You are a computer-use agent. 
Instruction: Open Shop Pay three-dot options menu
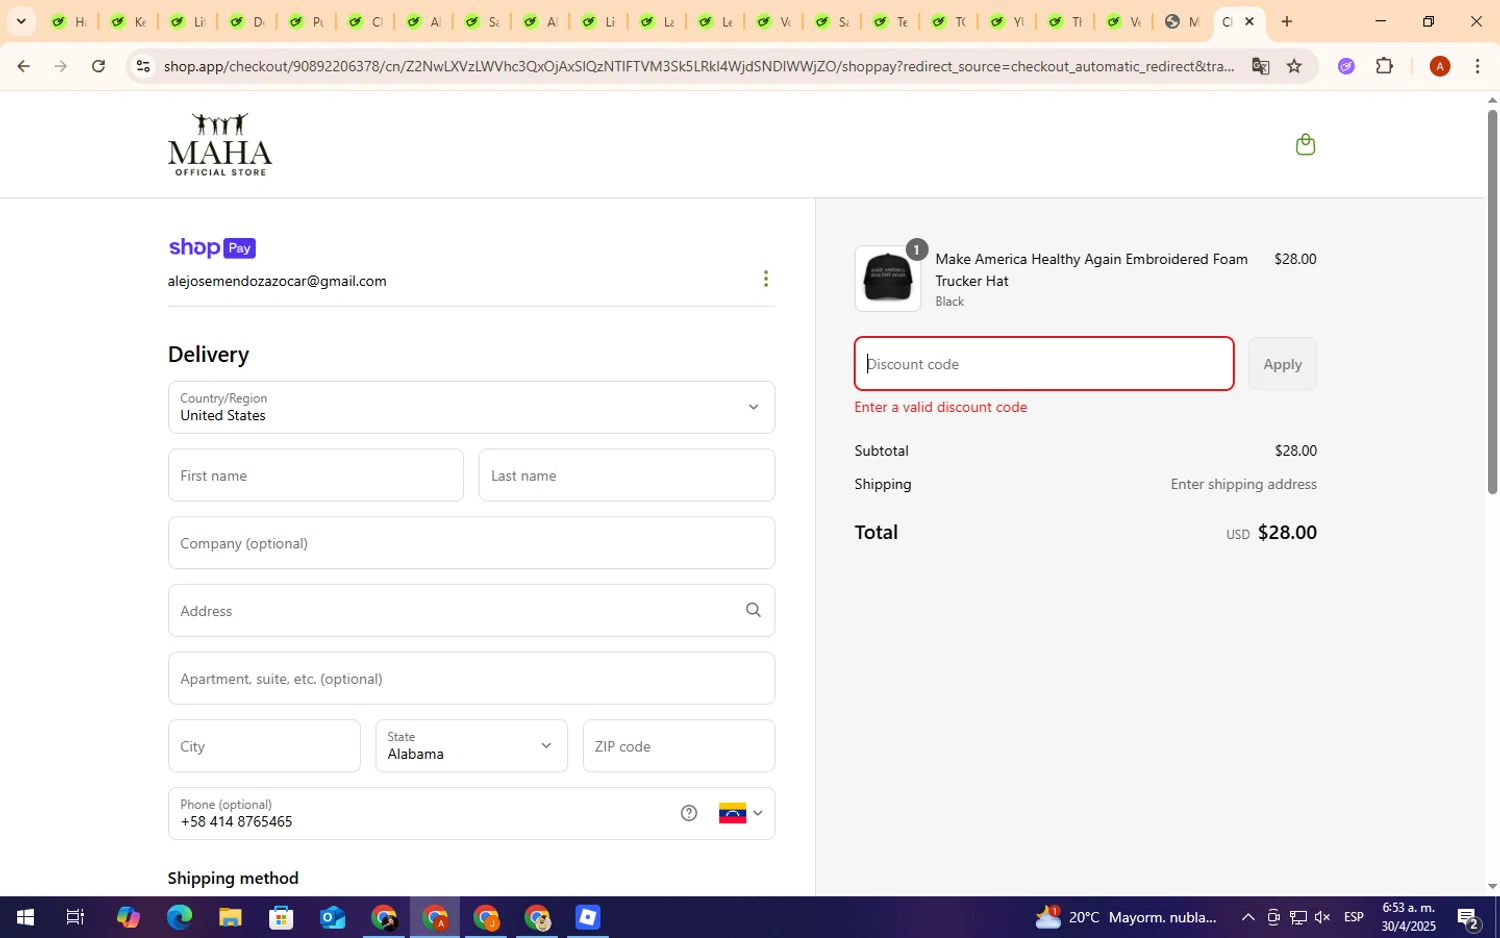tap(766, 279)
